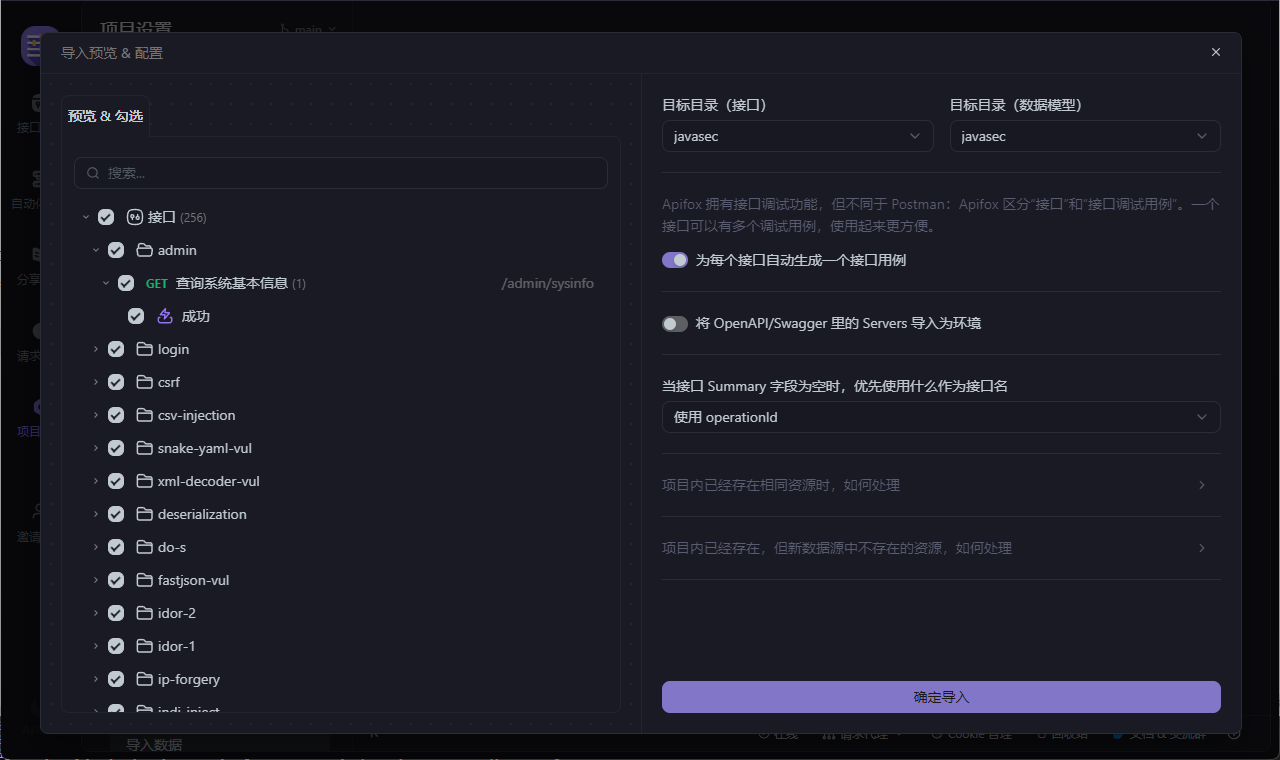This screenshot has height=760, width=1280.
Task: Click the fastjson-vul folder icon
Action: point(144,580)
